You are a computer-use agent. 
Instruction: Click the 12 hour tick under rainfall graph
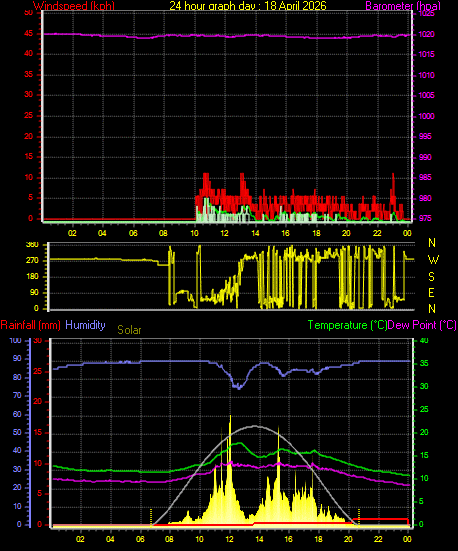[229, 539]
